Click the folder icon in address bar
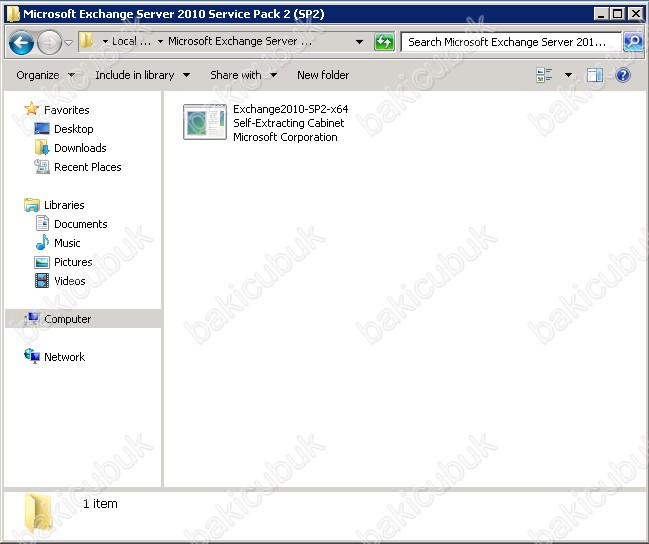 click(x=87, y=41)
